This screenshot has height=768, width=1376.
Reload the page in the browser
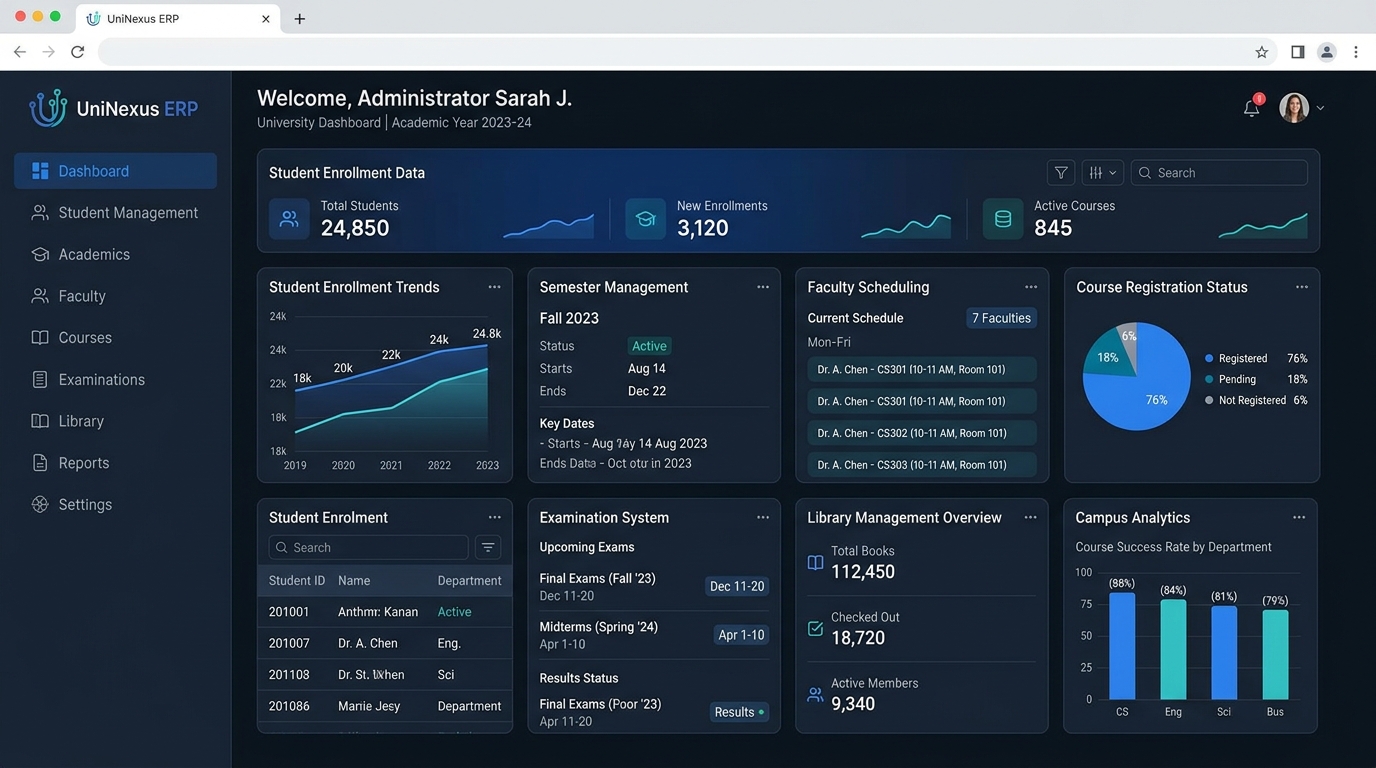[x=77, y=52]
